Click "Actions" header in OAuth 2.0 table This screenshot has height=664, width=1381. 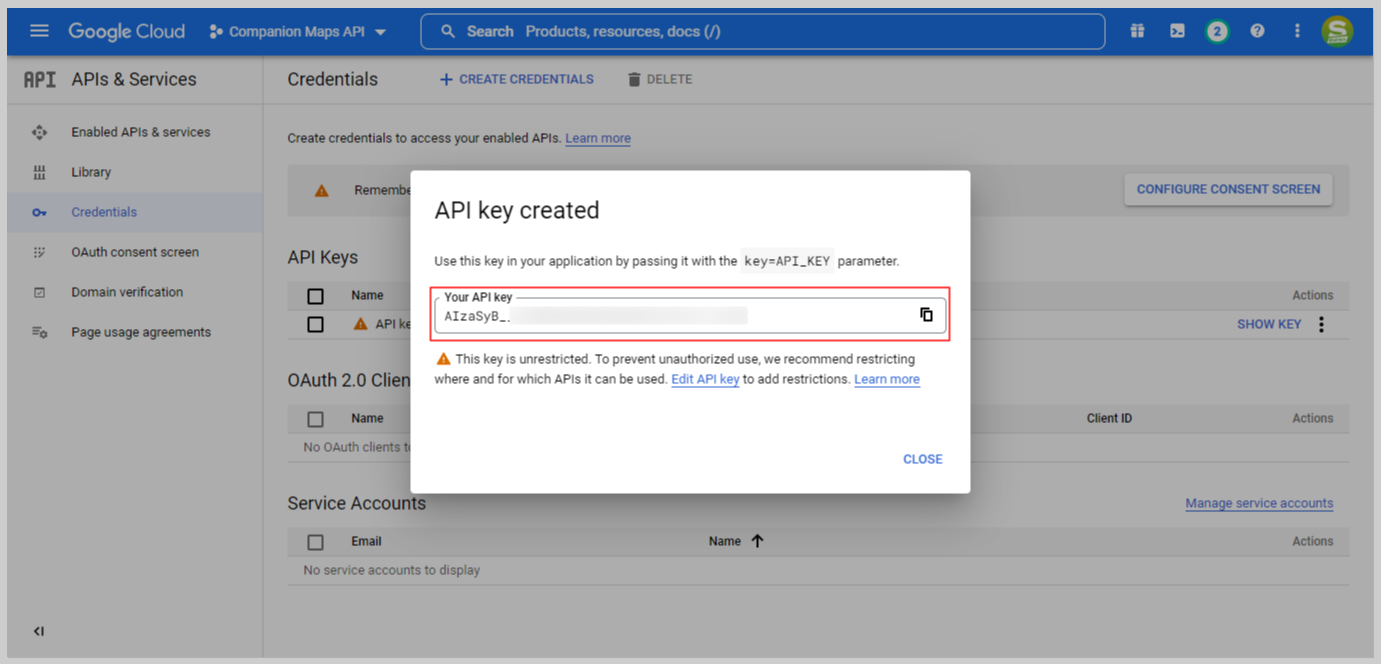click(1312, 418)
